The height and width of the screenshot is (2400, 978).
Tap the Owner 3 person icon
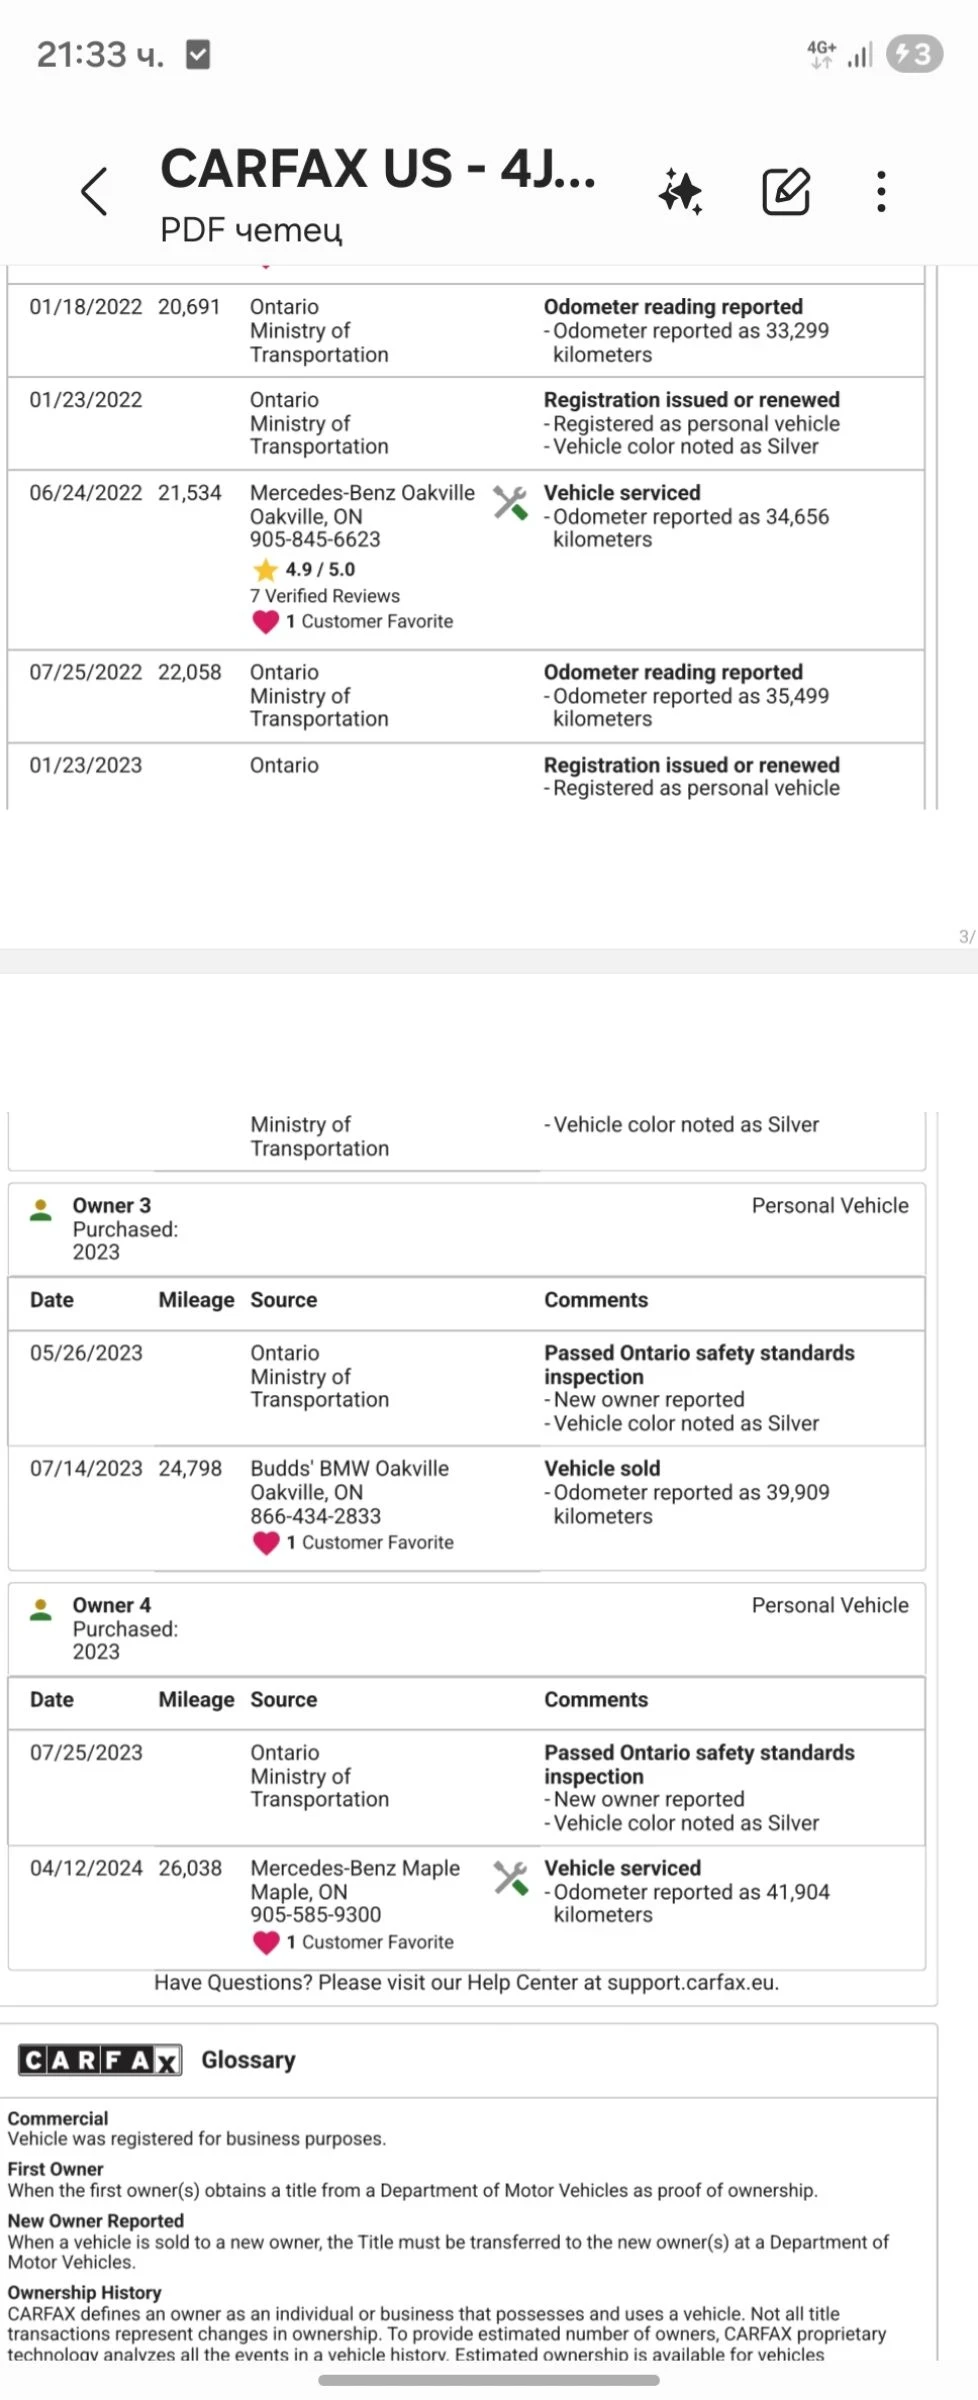41,1210
